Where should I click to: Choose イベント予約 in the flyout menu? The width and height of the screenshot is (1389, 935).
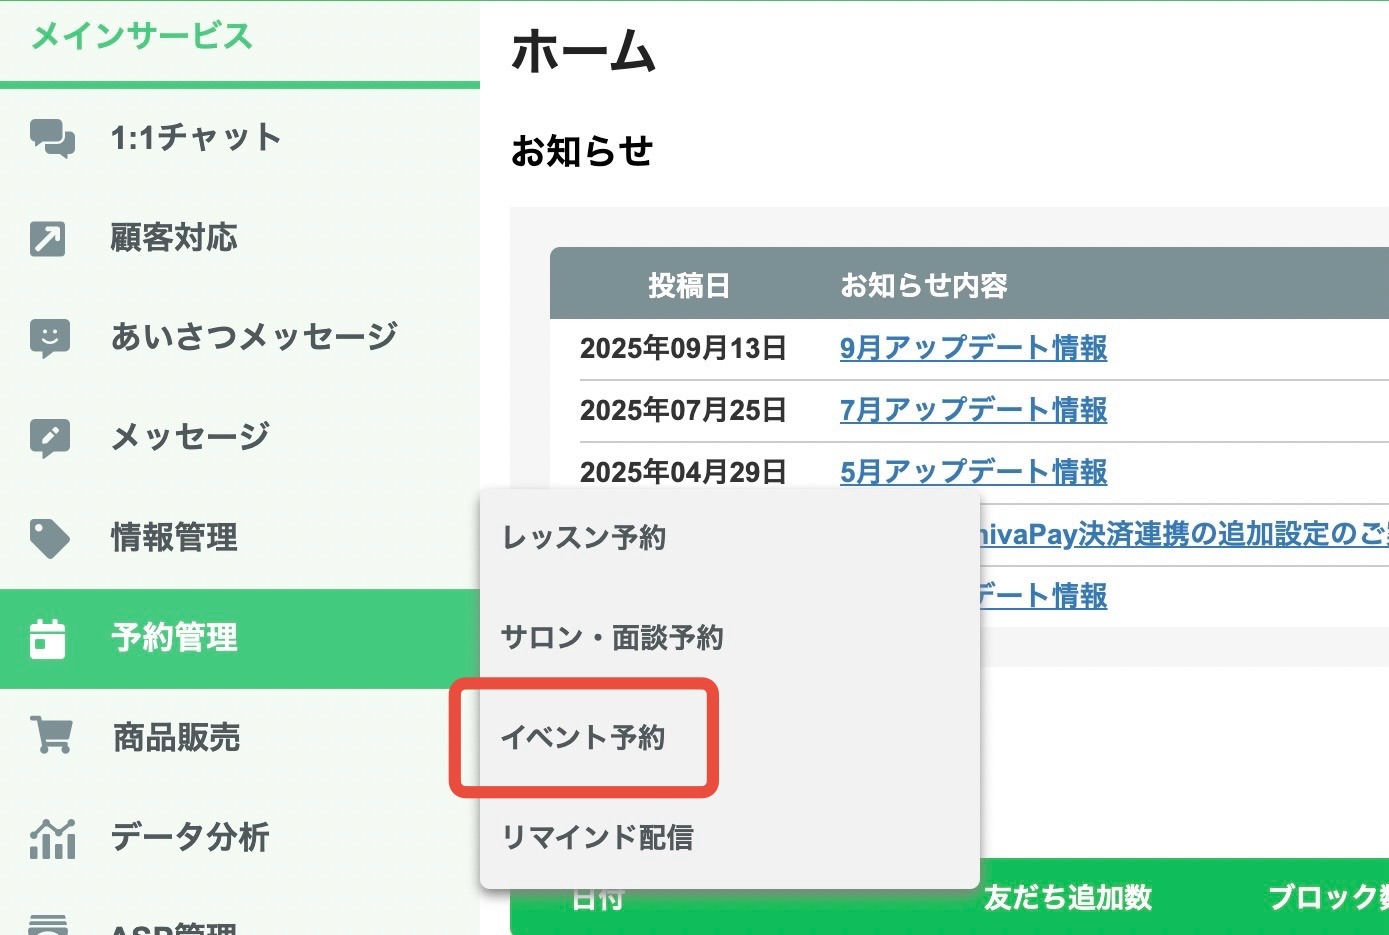(x=583, y=738)
